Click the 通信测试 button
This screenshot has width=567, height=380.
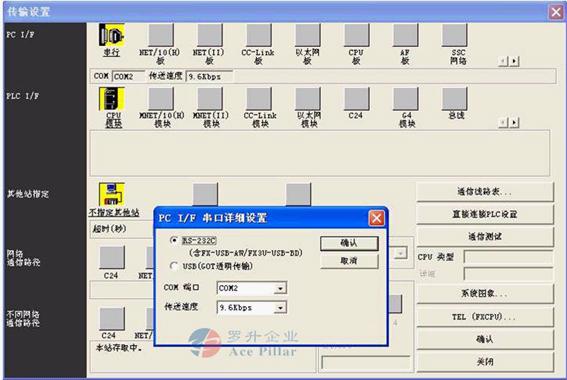[x=485, y=237]
